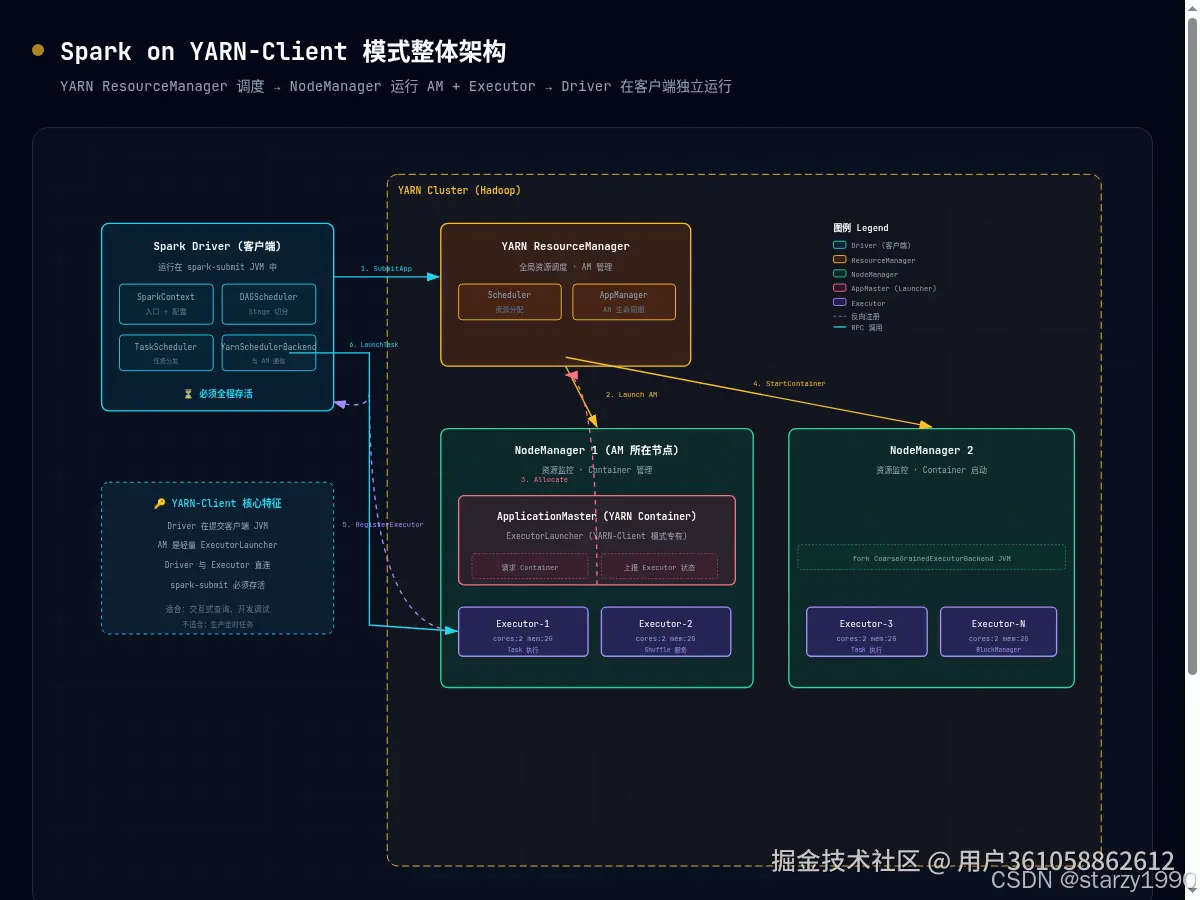Click the spark-submit 必须存活 line
This screenshot has width=1200, height=900.
pos(217,585)
